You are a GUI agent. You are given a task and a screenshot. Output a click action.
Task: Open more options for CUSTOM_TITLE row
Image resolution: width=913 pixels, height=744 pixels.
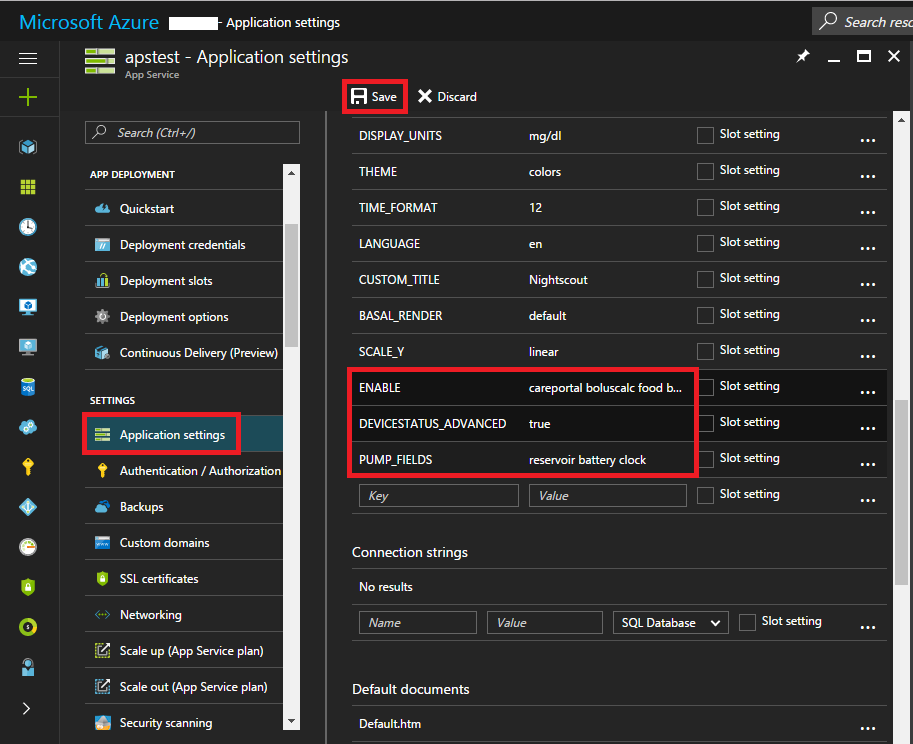point(868,285)
